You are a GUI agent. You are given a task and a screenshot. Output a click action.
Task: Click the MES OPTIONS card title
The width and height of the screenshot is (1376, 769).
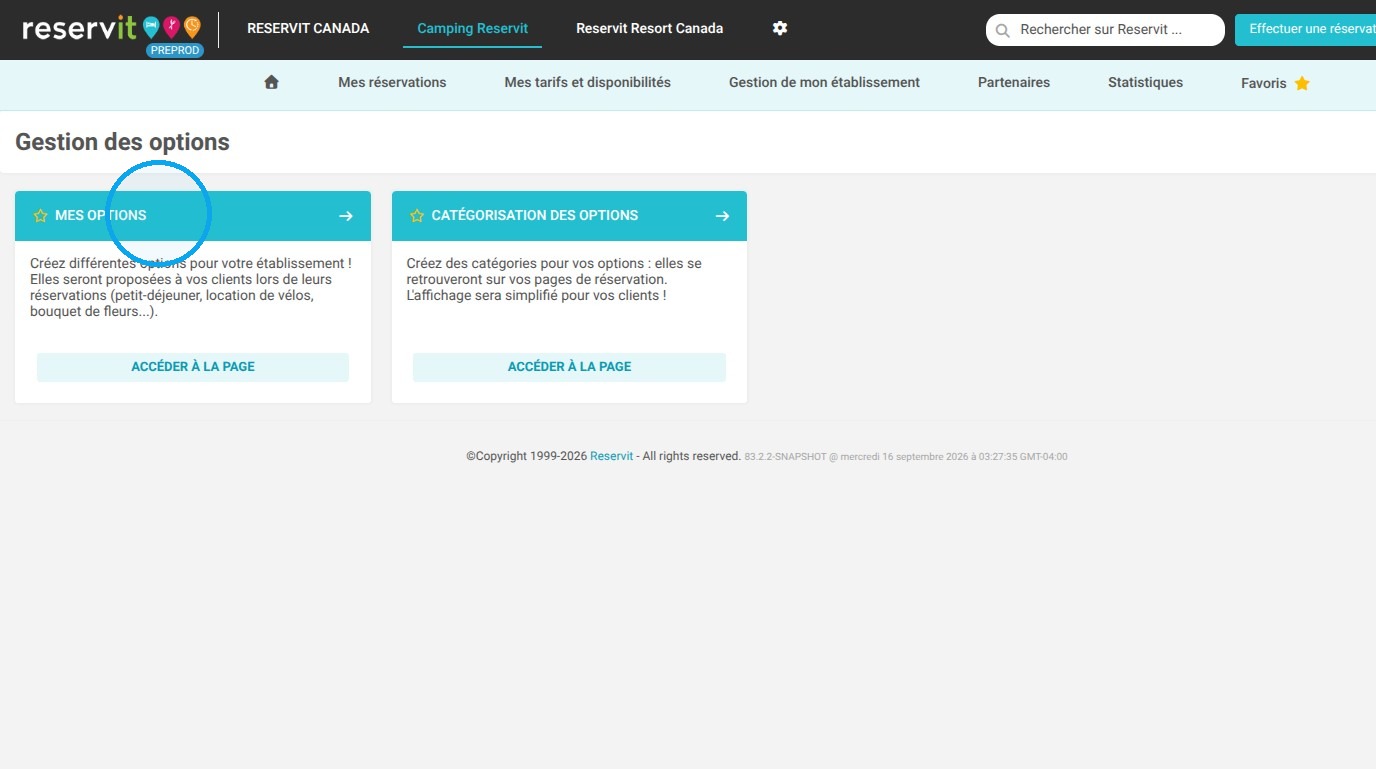point(101,216)
